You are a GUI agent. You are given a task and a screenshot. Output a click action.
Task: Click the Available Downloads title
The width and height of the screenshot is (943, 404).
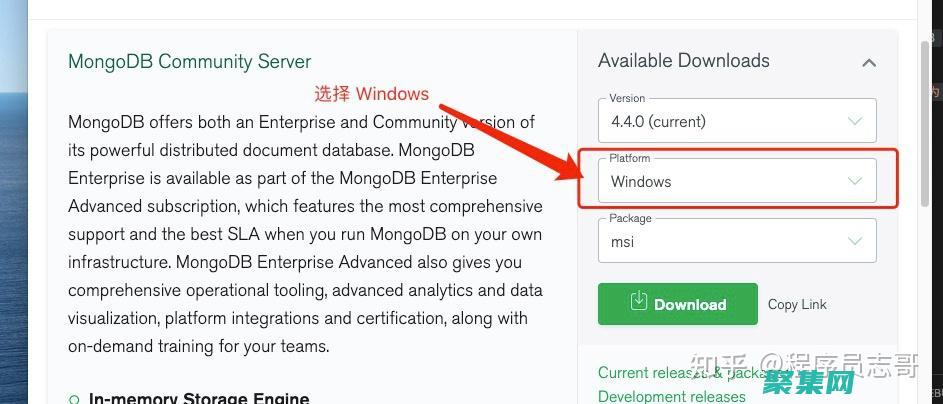[x=684, y=61]
